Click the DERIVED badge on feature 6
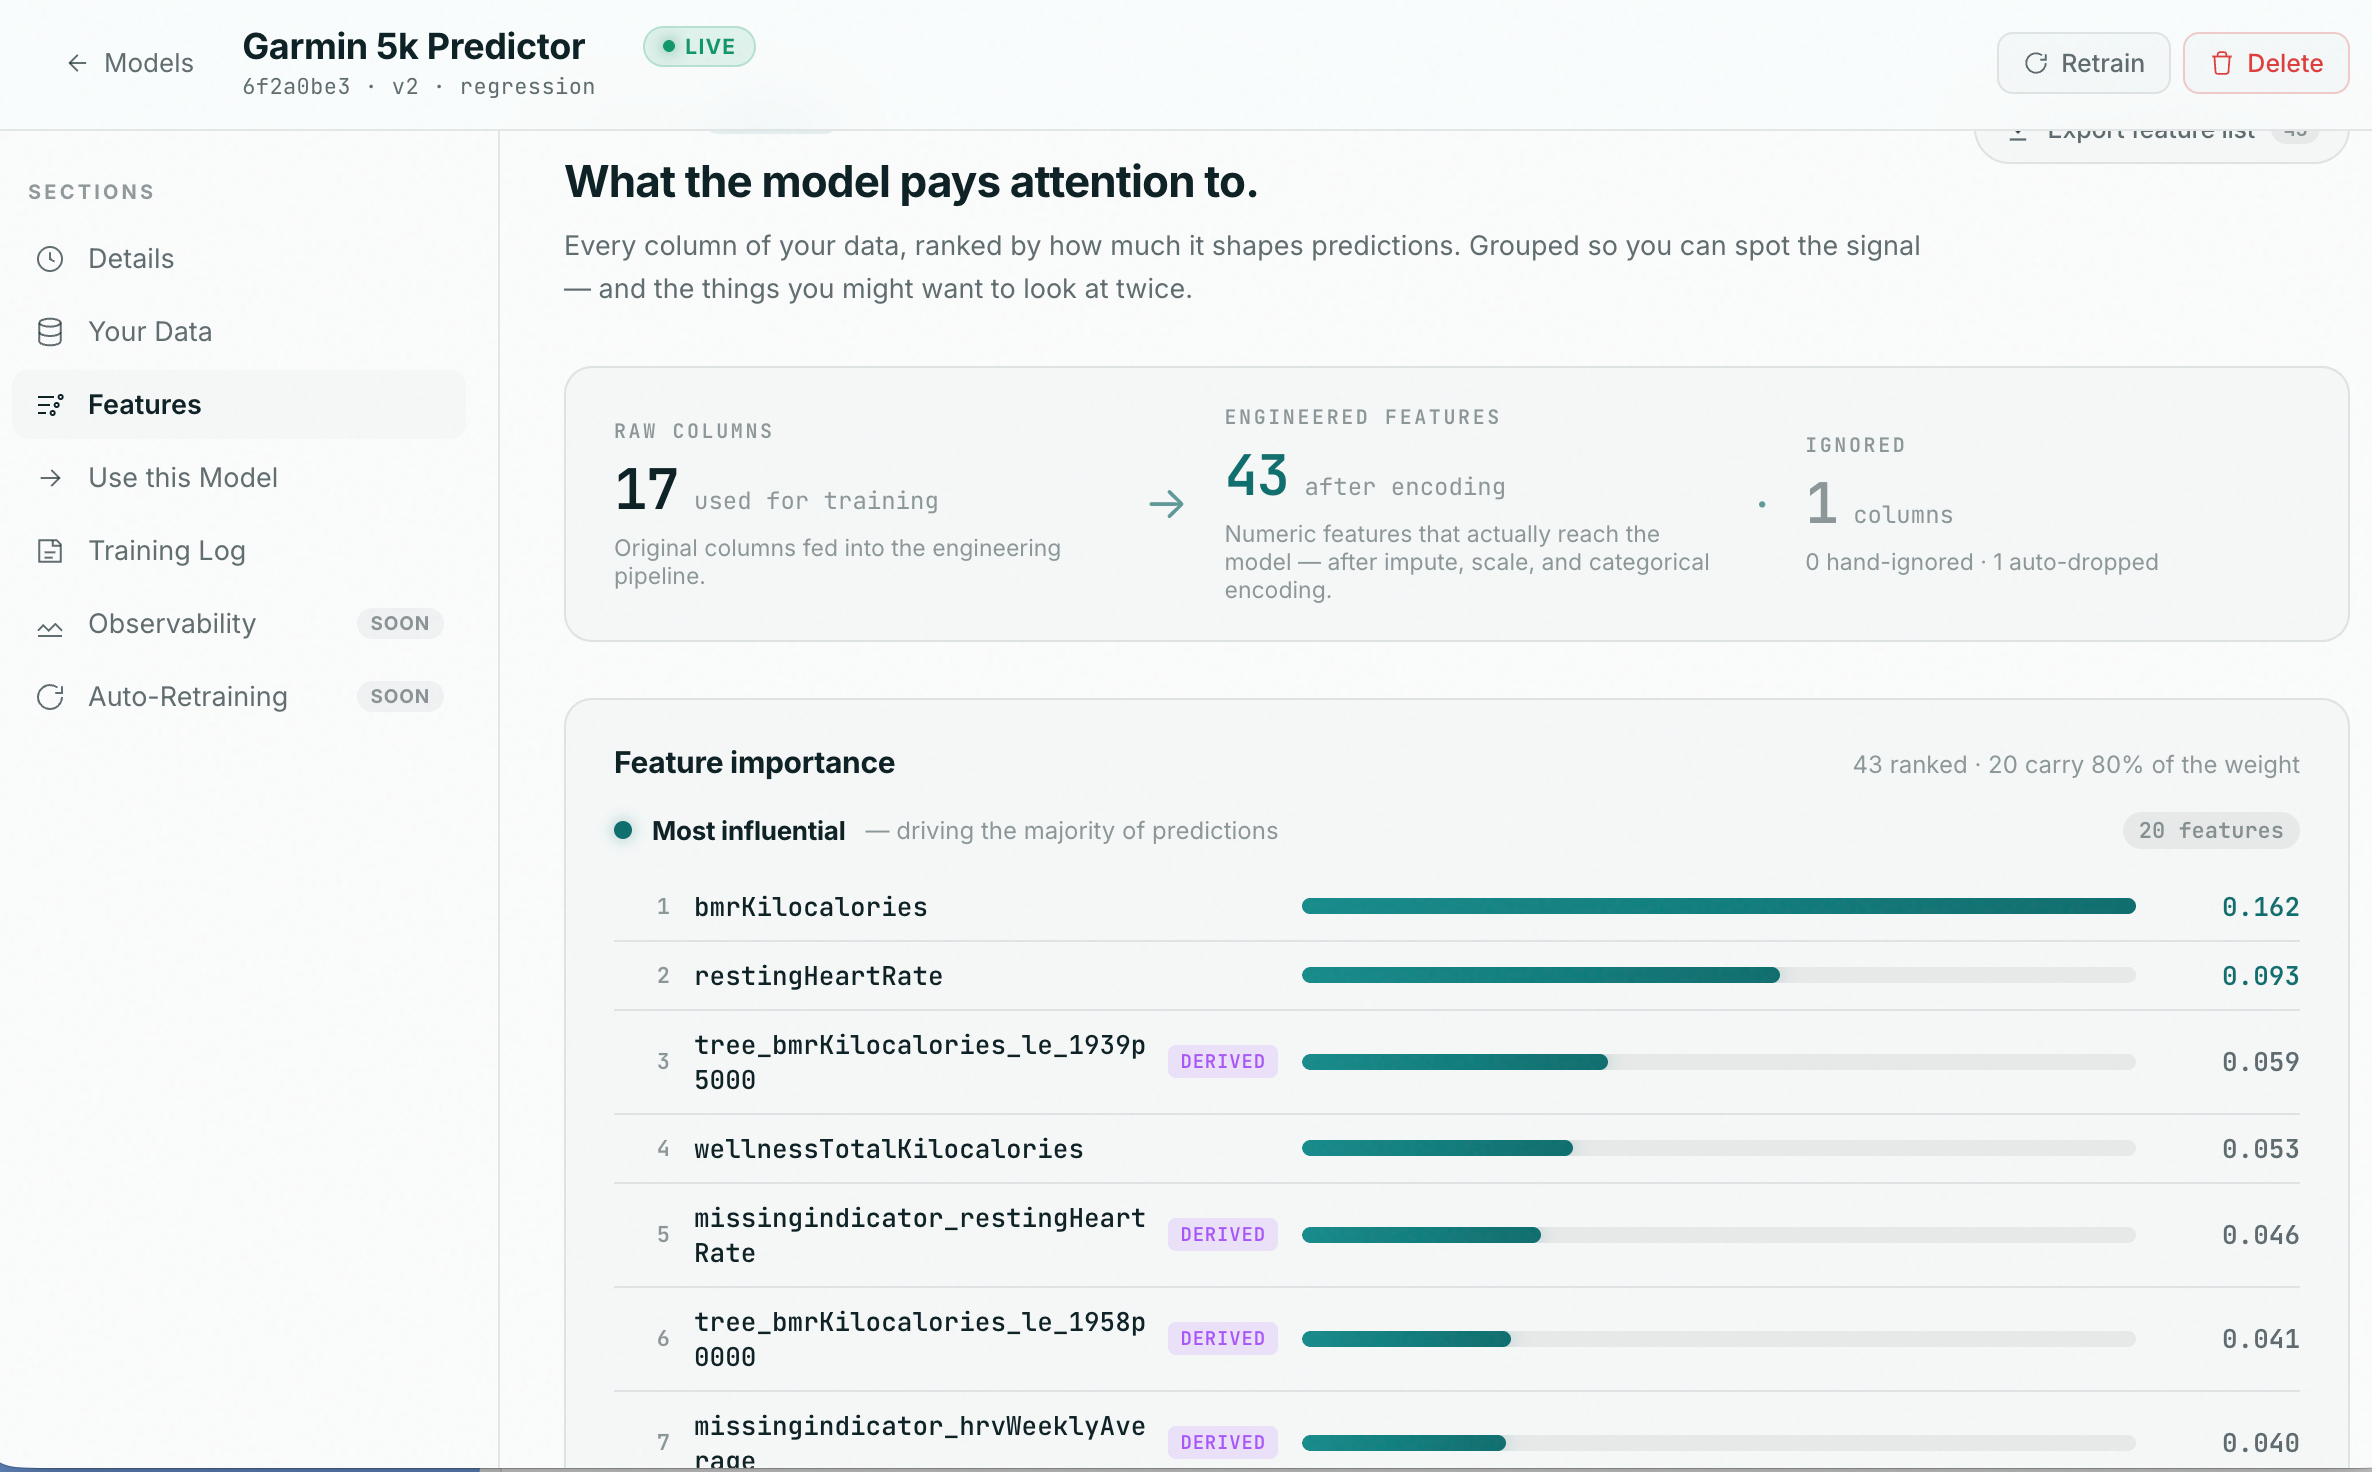 [x=1222, y=1338]
